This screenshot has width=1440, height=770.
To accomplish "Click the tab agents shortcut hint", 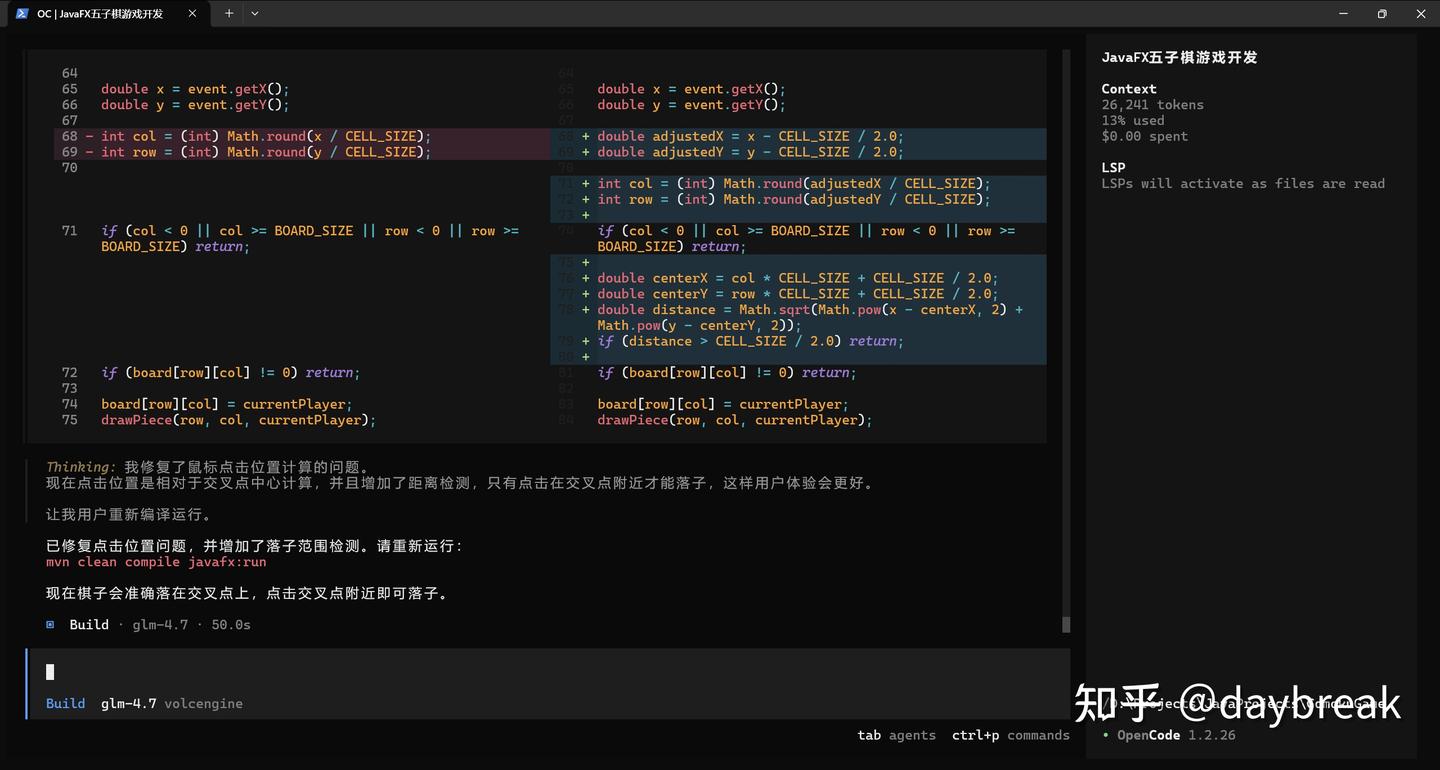I will [x=896, y=735].
